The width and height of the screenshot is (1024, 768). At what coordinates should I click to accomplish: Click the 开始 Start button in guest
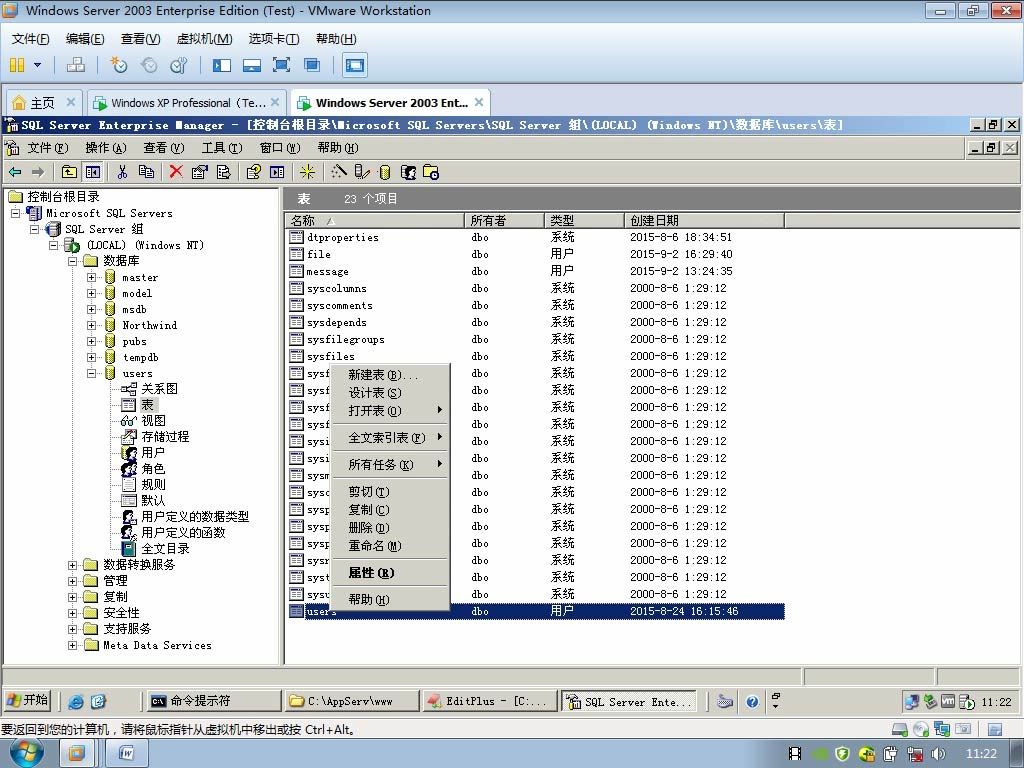[28, 701]
